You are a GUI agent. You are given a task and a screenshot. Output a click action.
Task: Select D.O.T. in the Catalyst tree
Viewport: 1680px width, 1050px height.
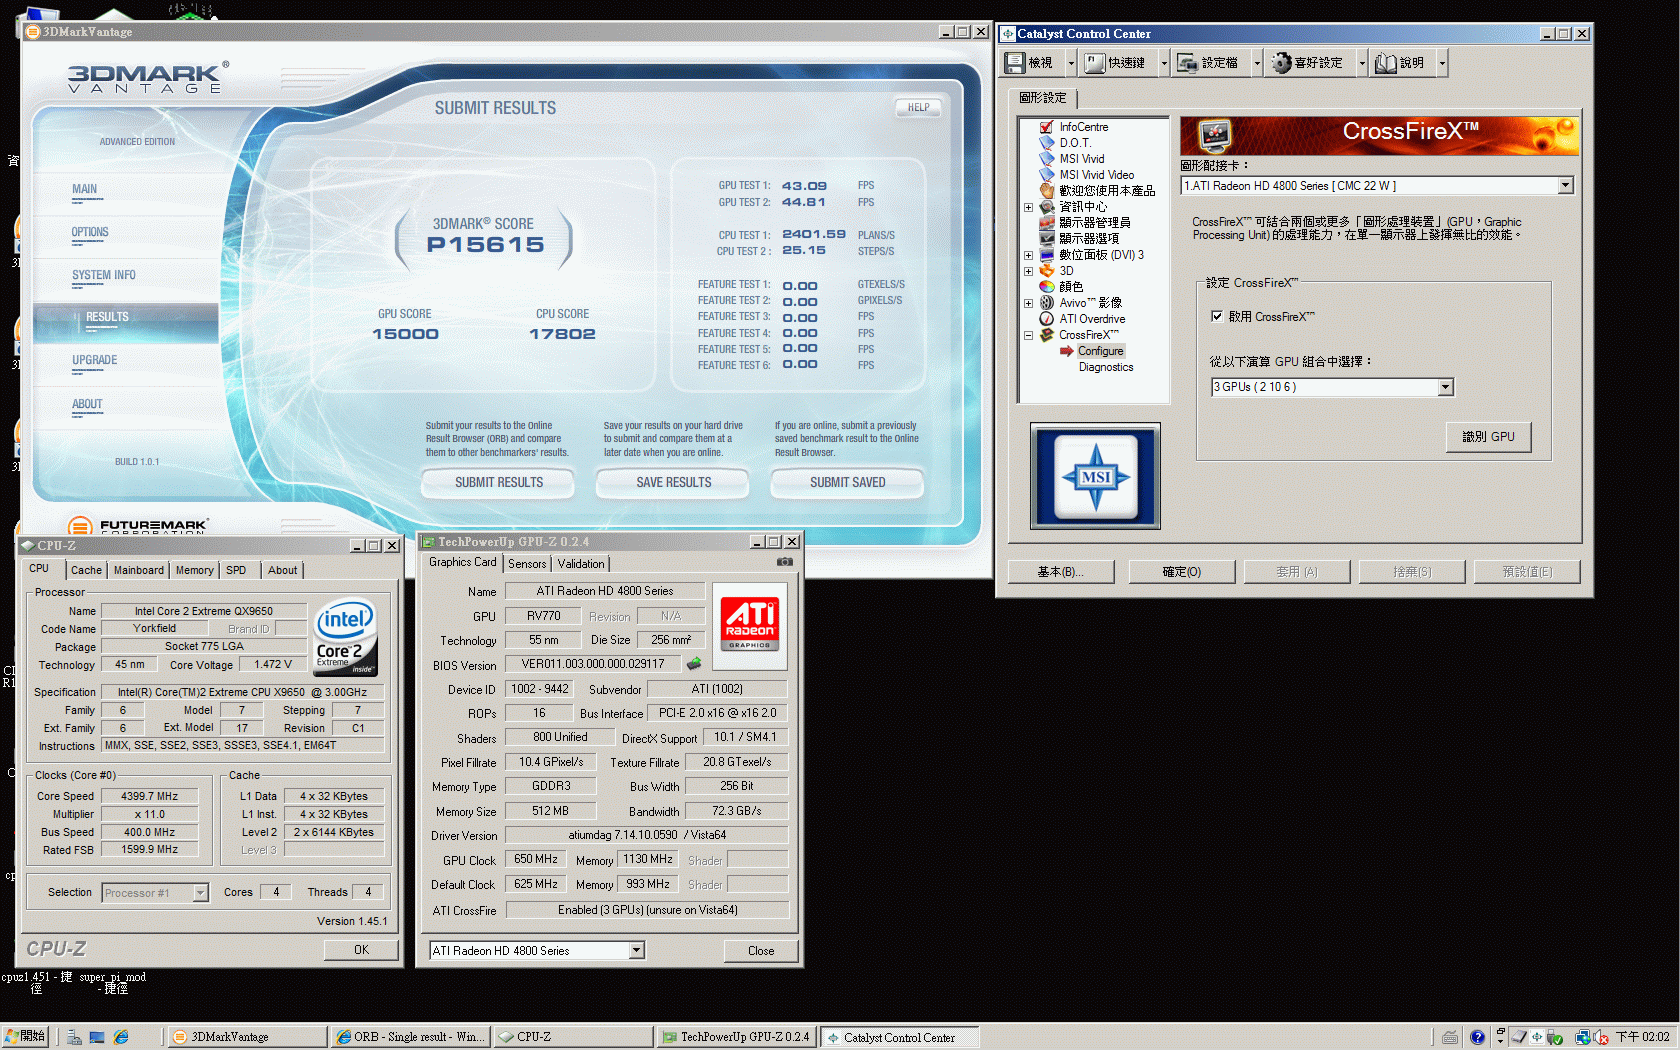click(1075, 143)
